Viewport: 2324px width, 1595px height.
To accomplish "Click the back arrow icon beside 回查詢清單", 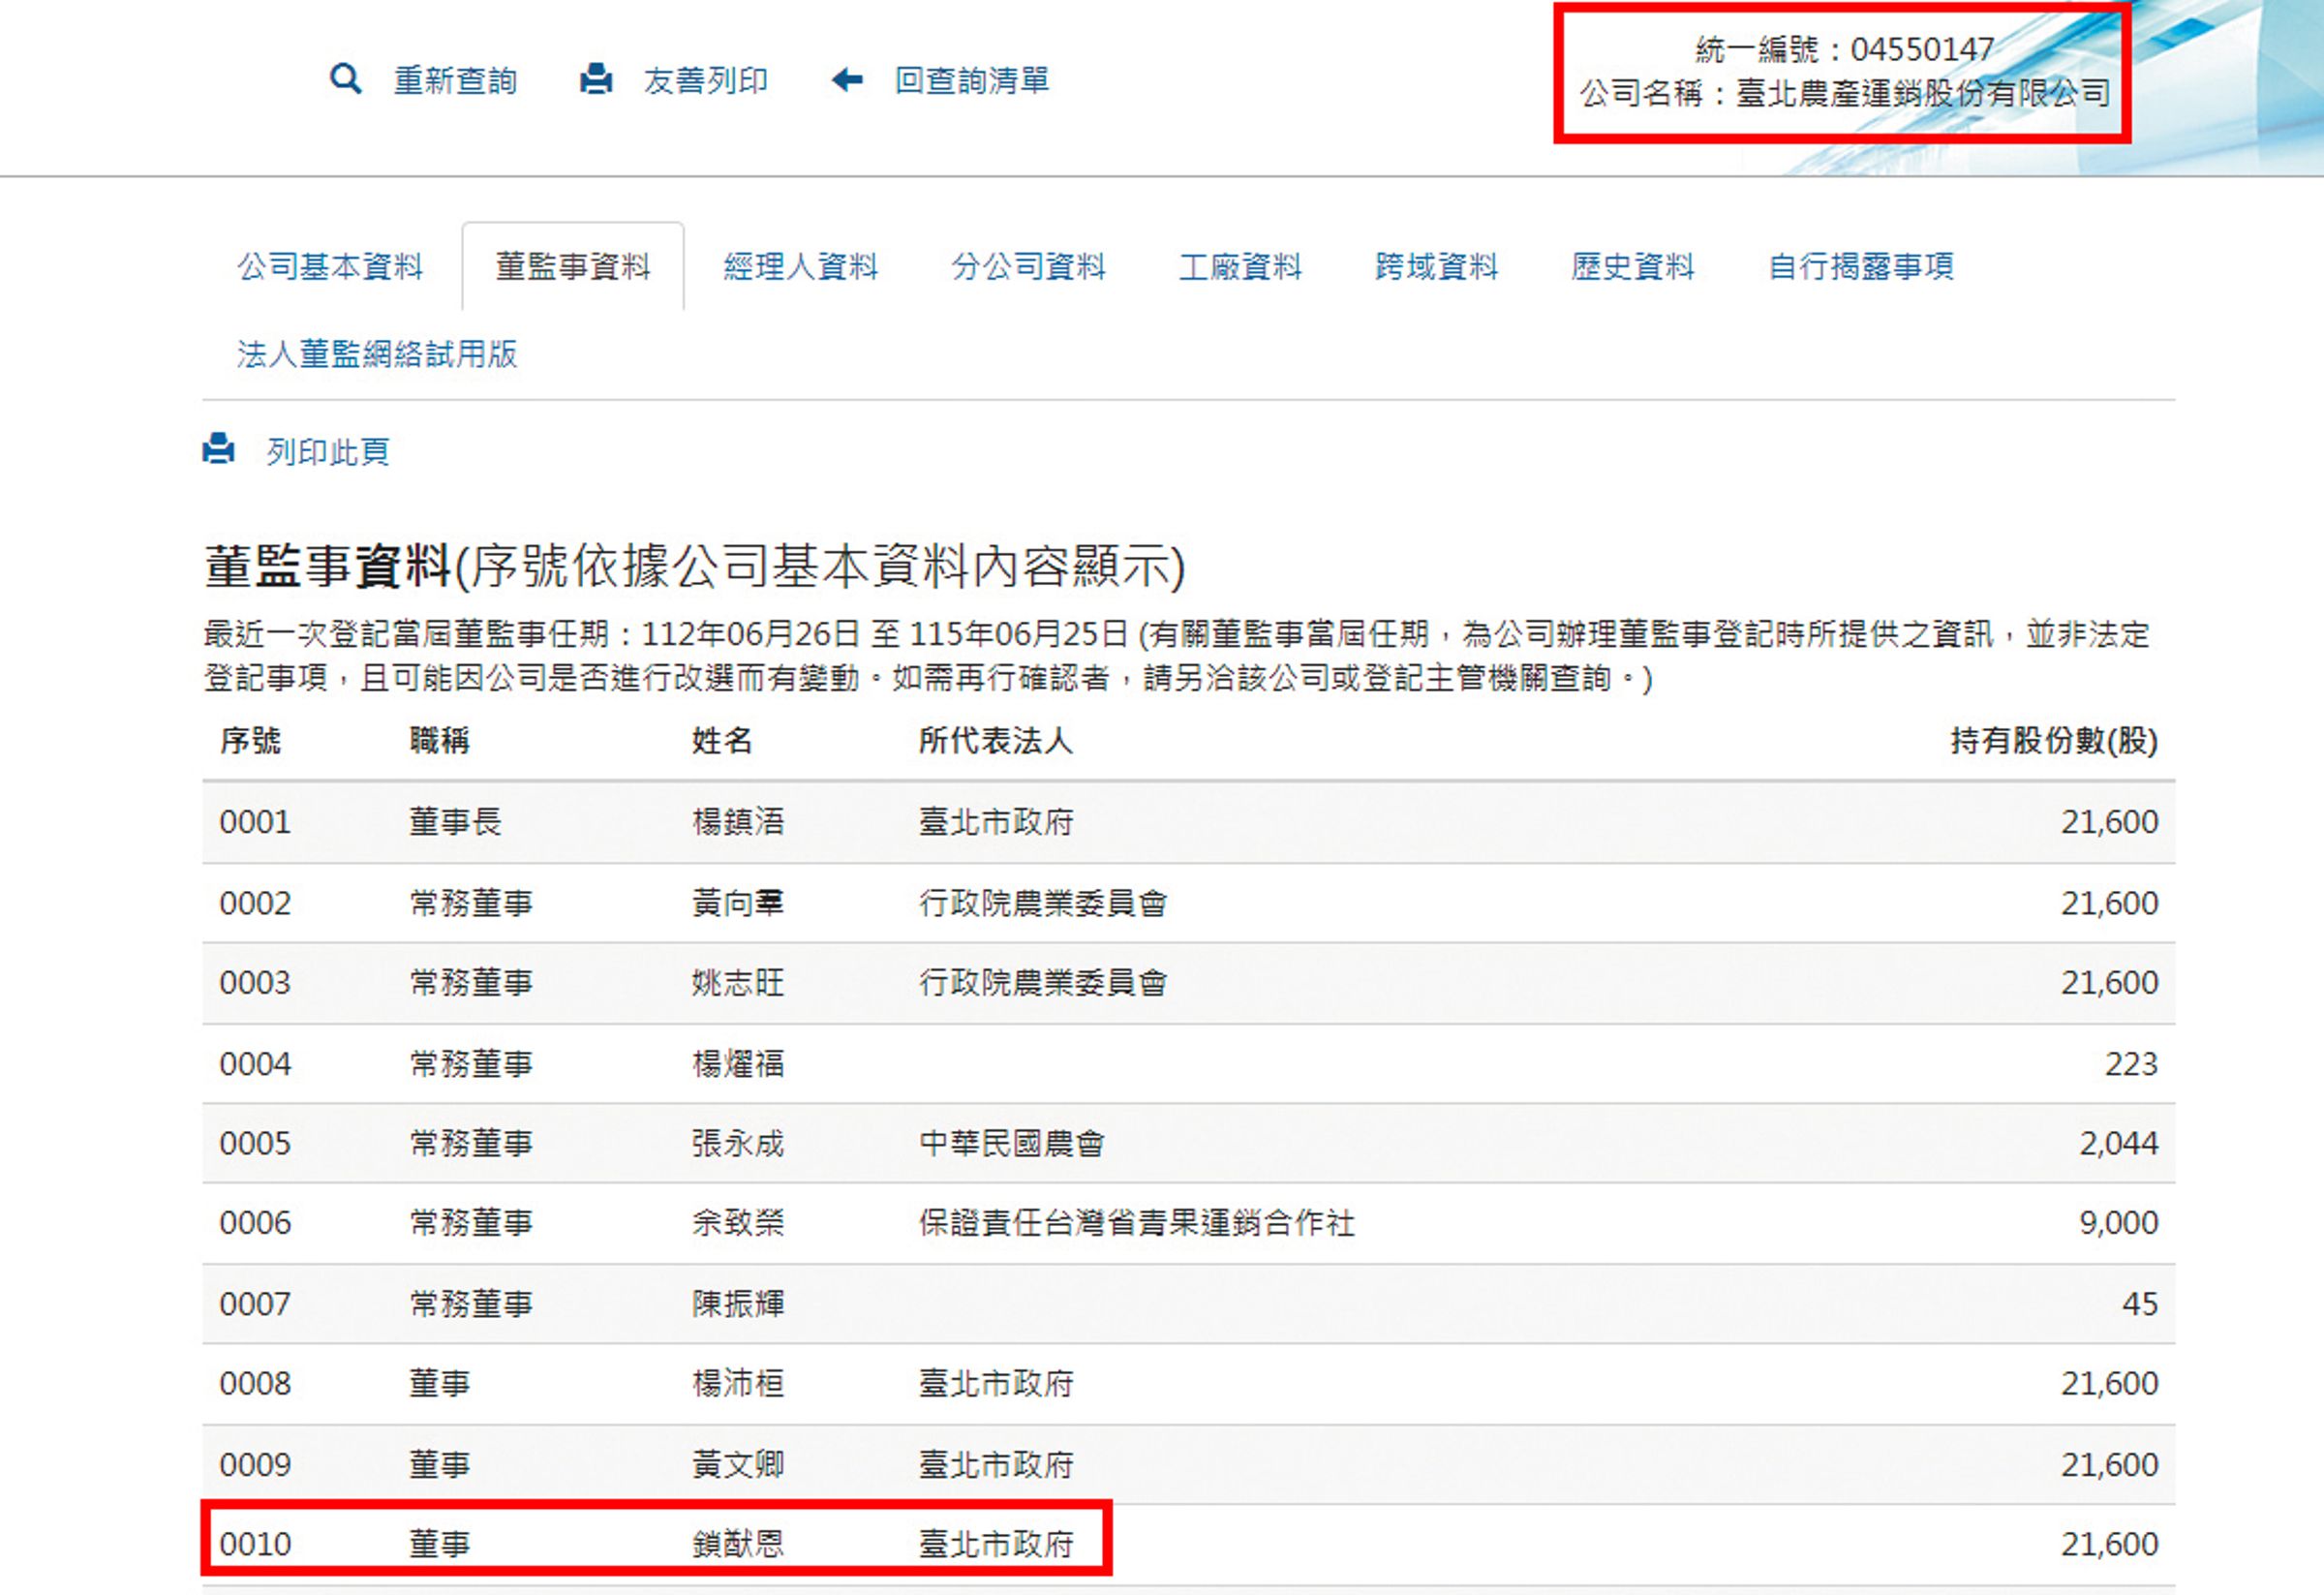I will [847, 79].
